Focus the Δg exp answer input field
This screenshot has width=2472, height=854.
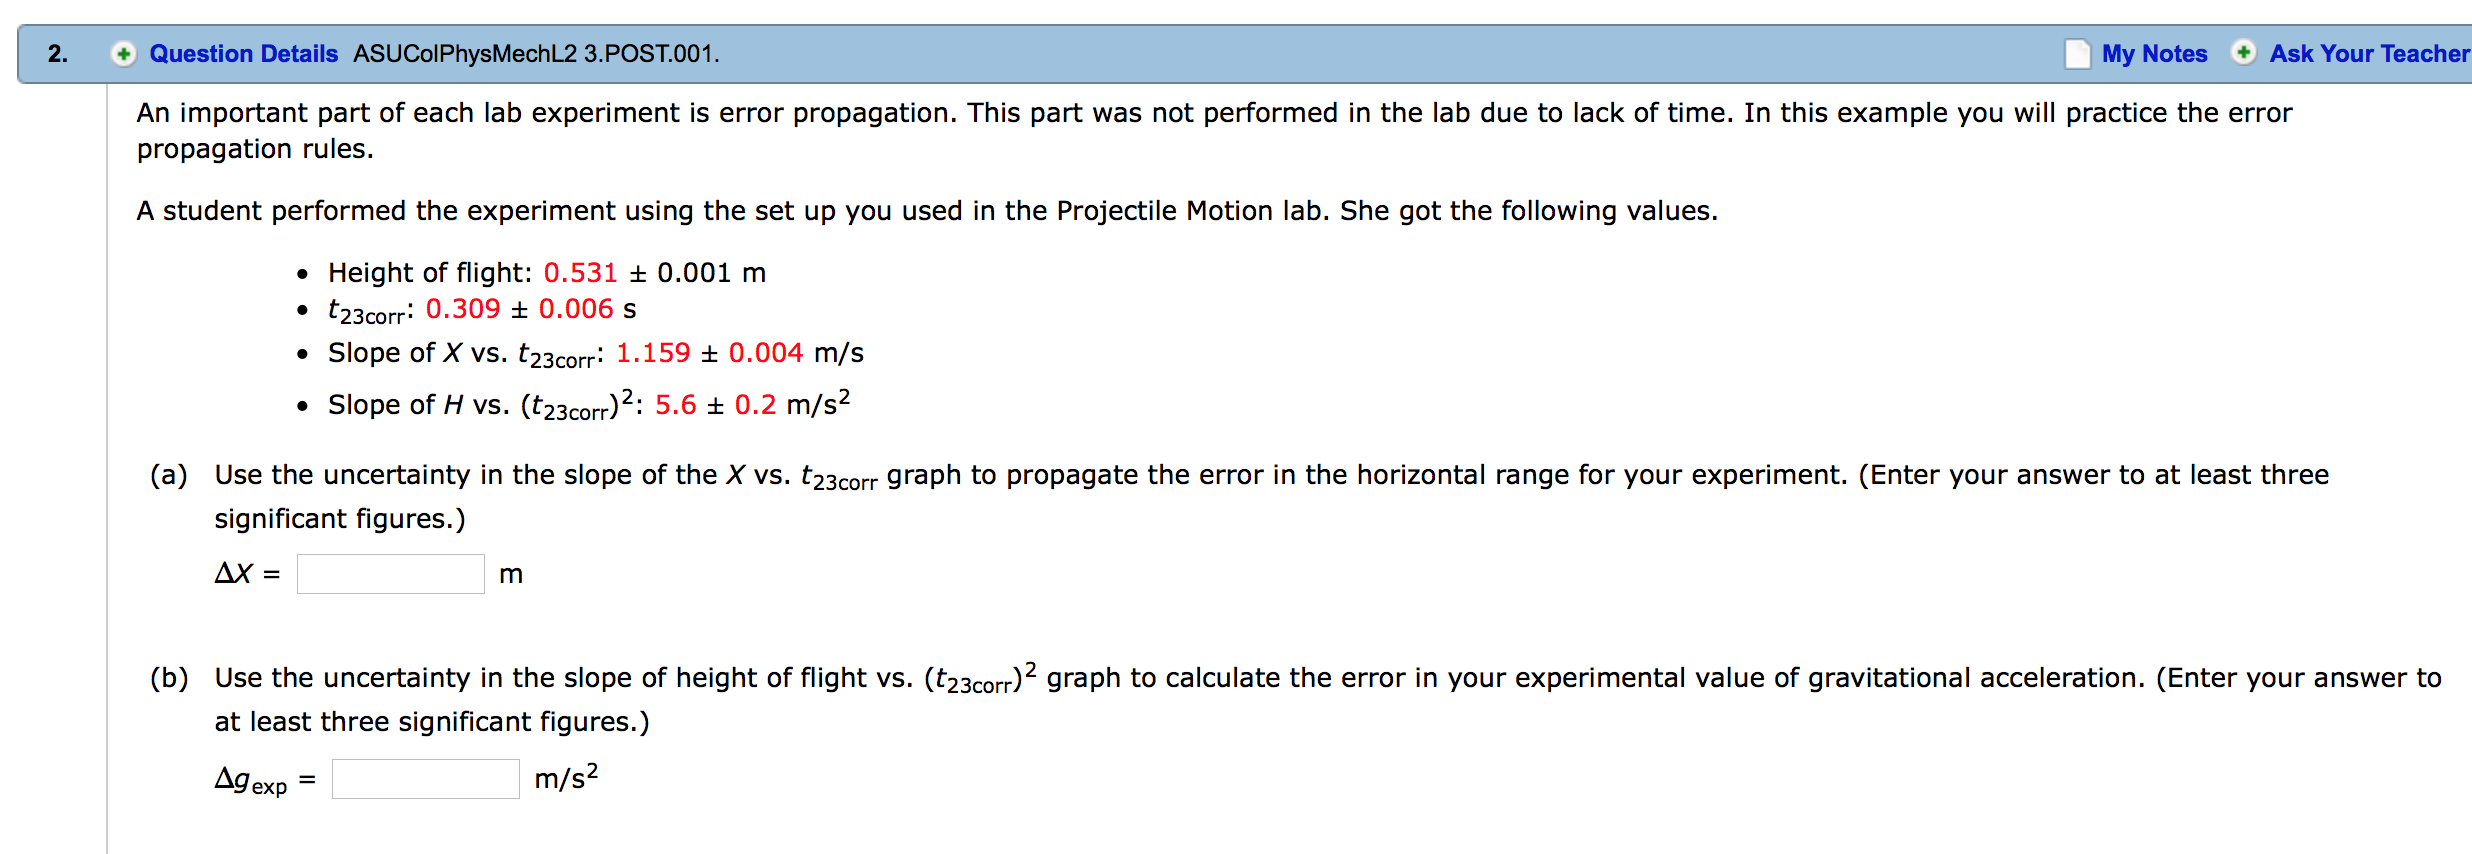pos(425,779)
